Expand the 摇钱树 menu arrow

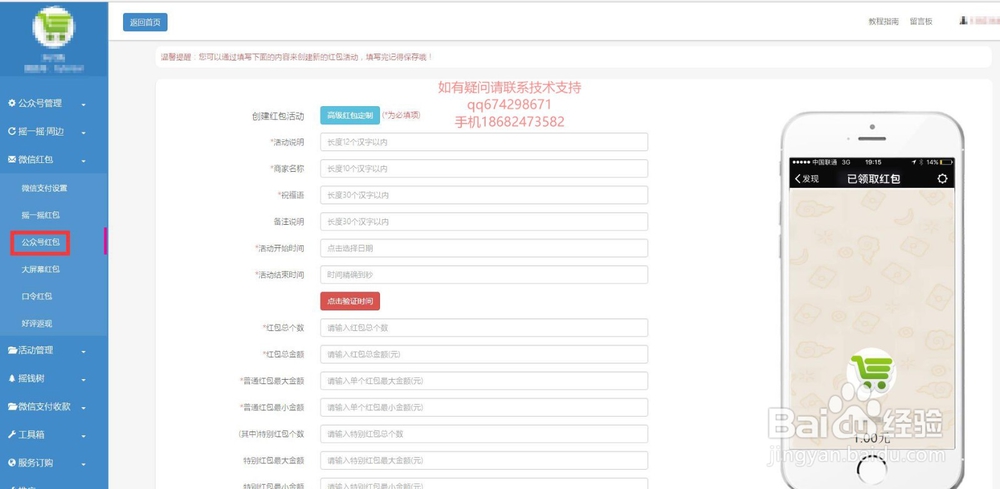point(84,380)
